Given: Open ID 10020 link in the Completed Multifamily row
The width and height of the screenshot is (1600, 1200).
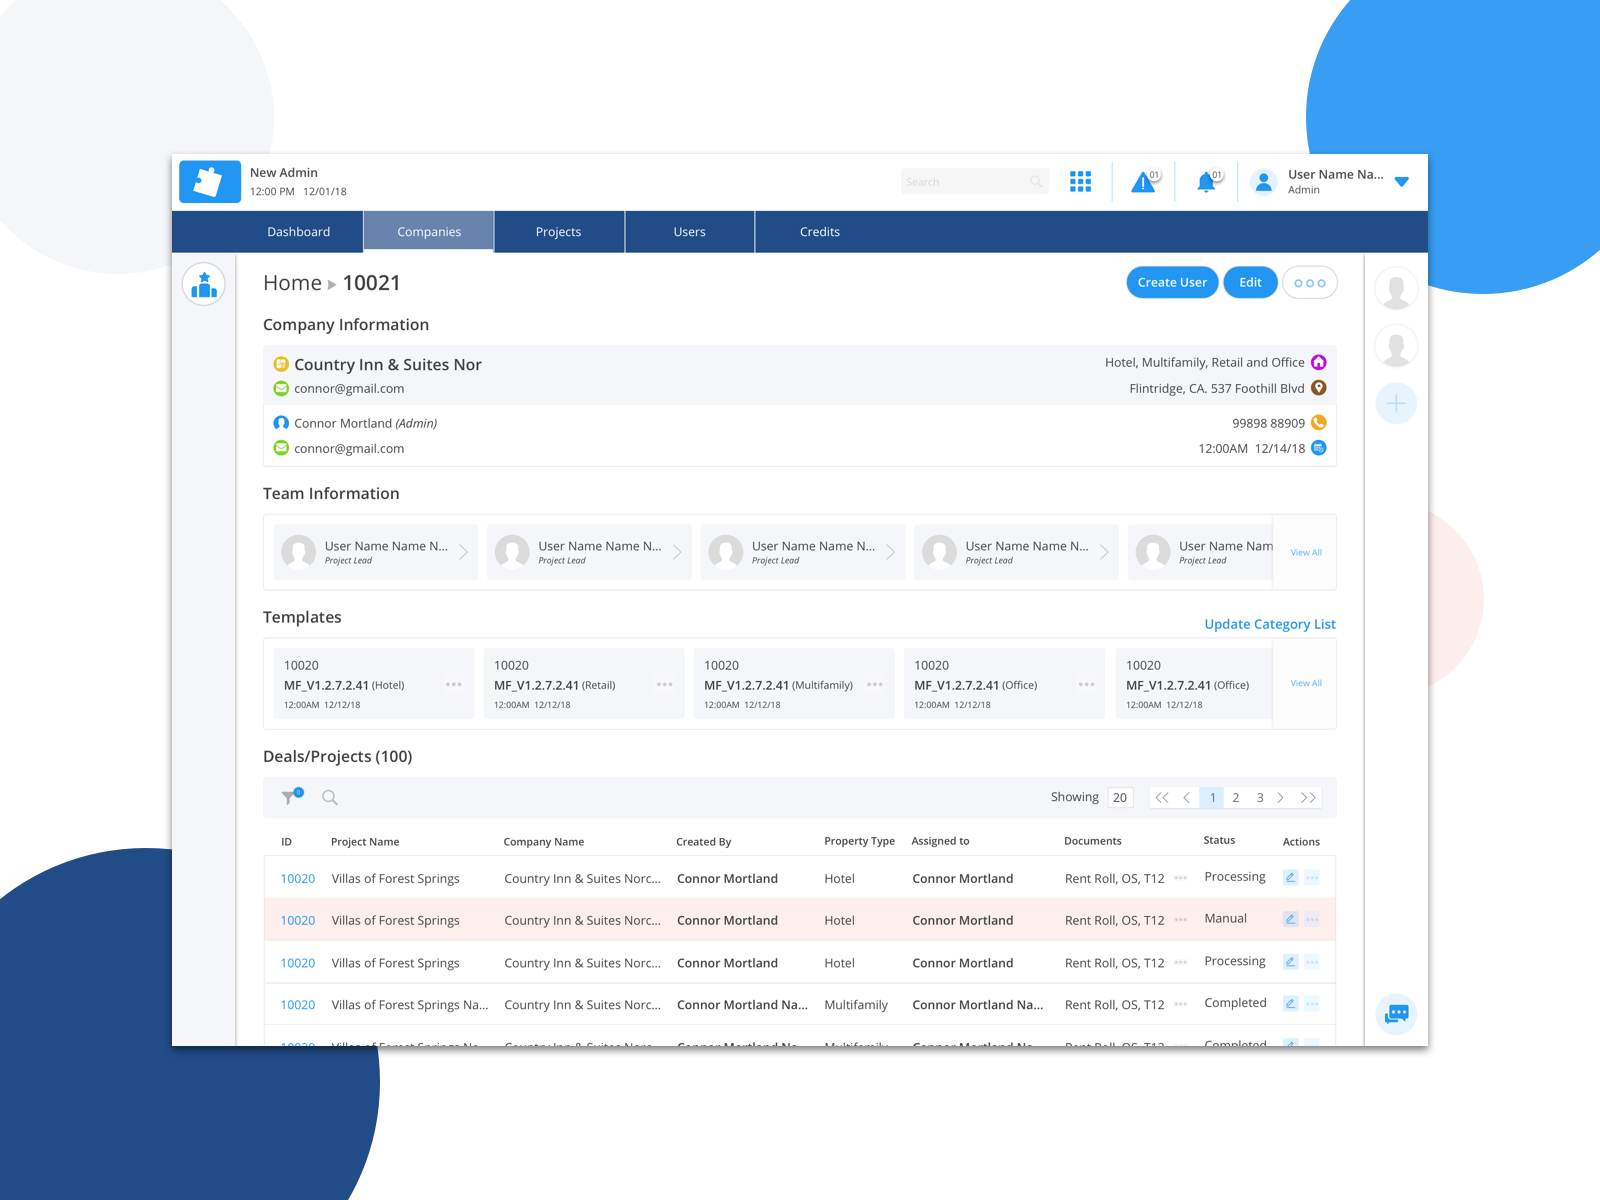Looking at the screenshot, I should [298, 1005].
